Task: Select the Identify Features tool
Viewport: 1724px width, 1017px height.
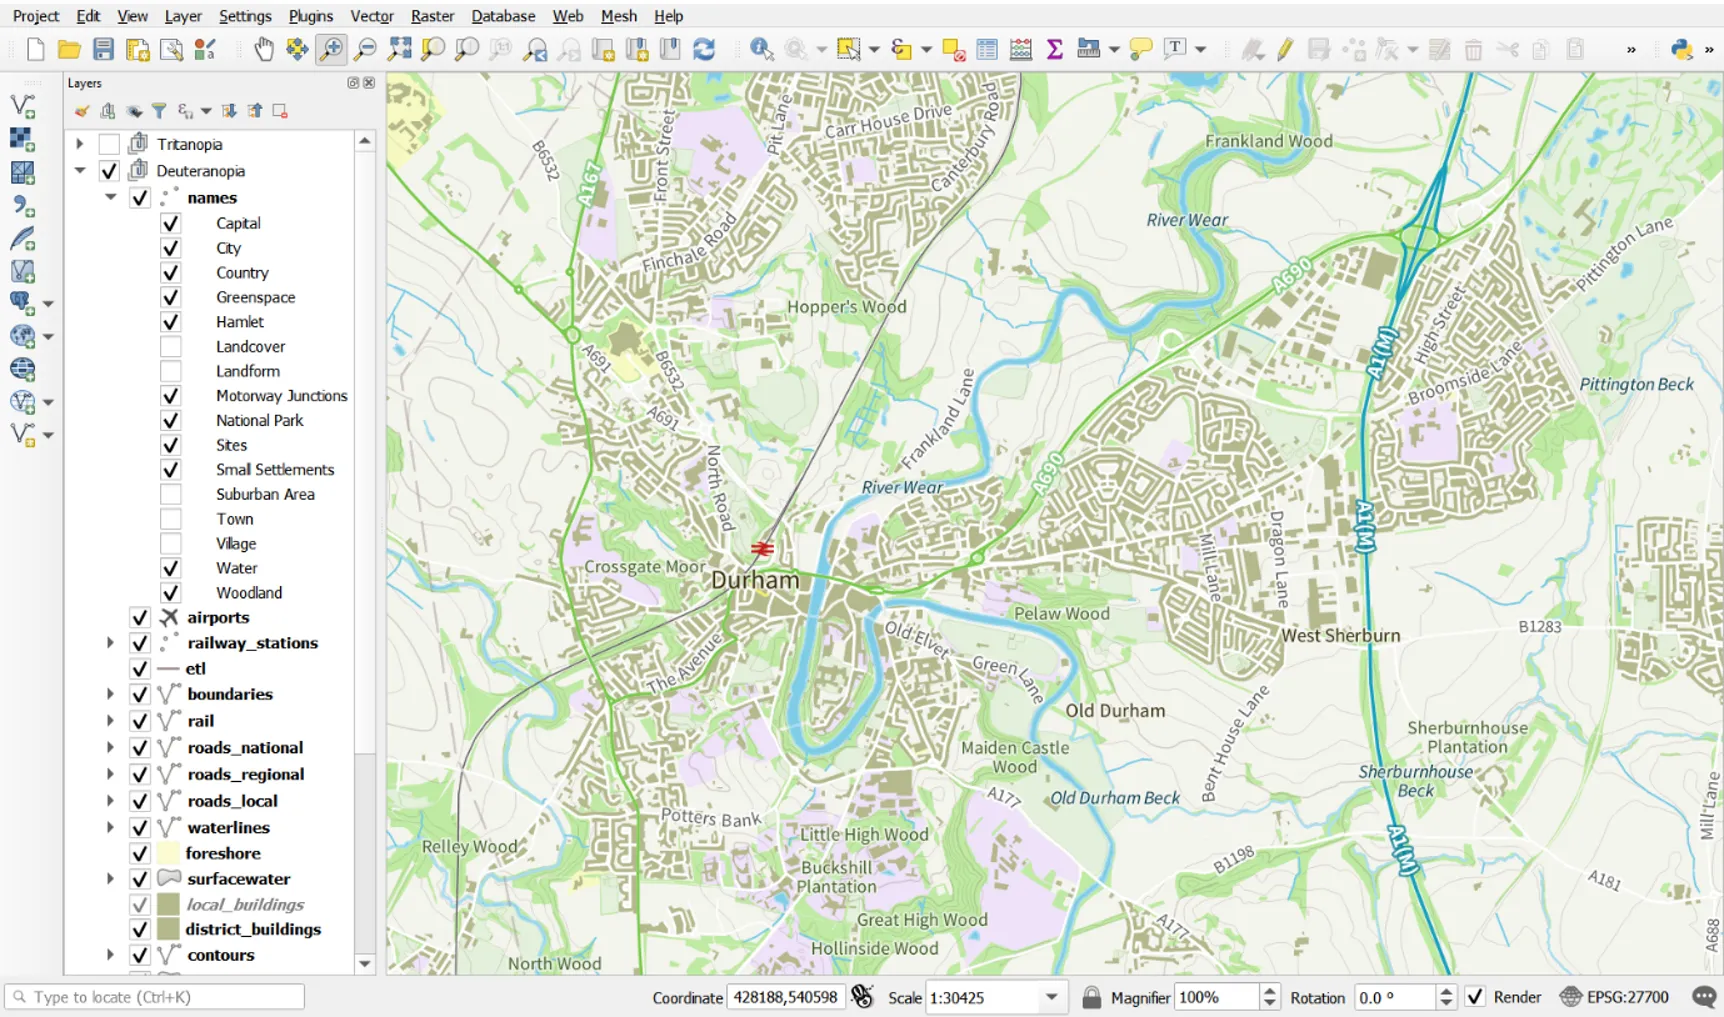Action: coord(762,48)
